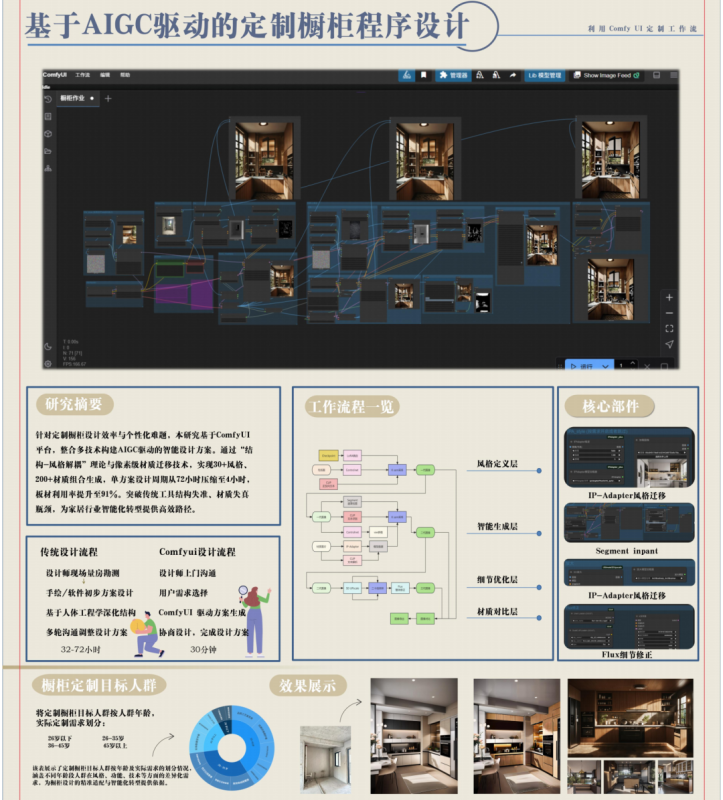Open the node library sidebar icon
Image resolution: width=723 pixels, height=800 pixels.
[48, 116]
